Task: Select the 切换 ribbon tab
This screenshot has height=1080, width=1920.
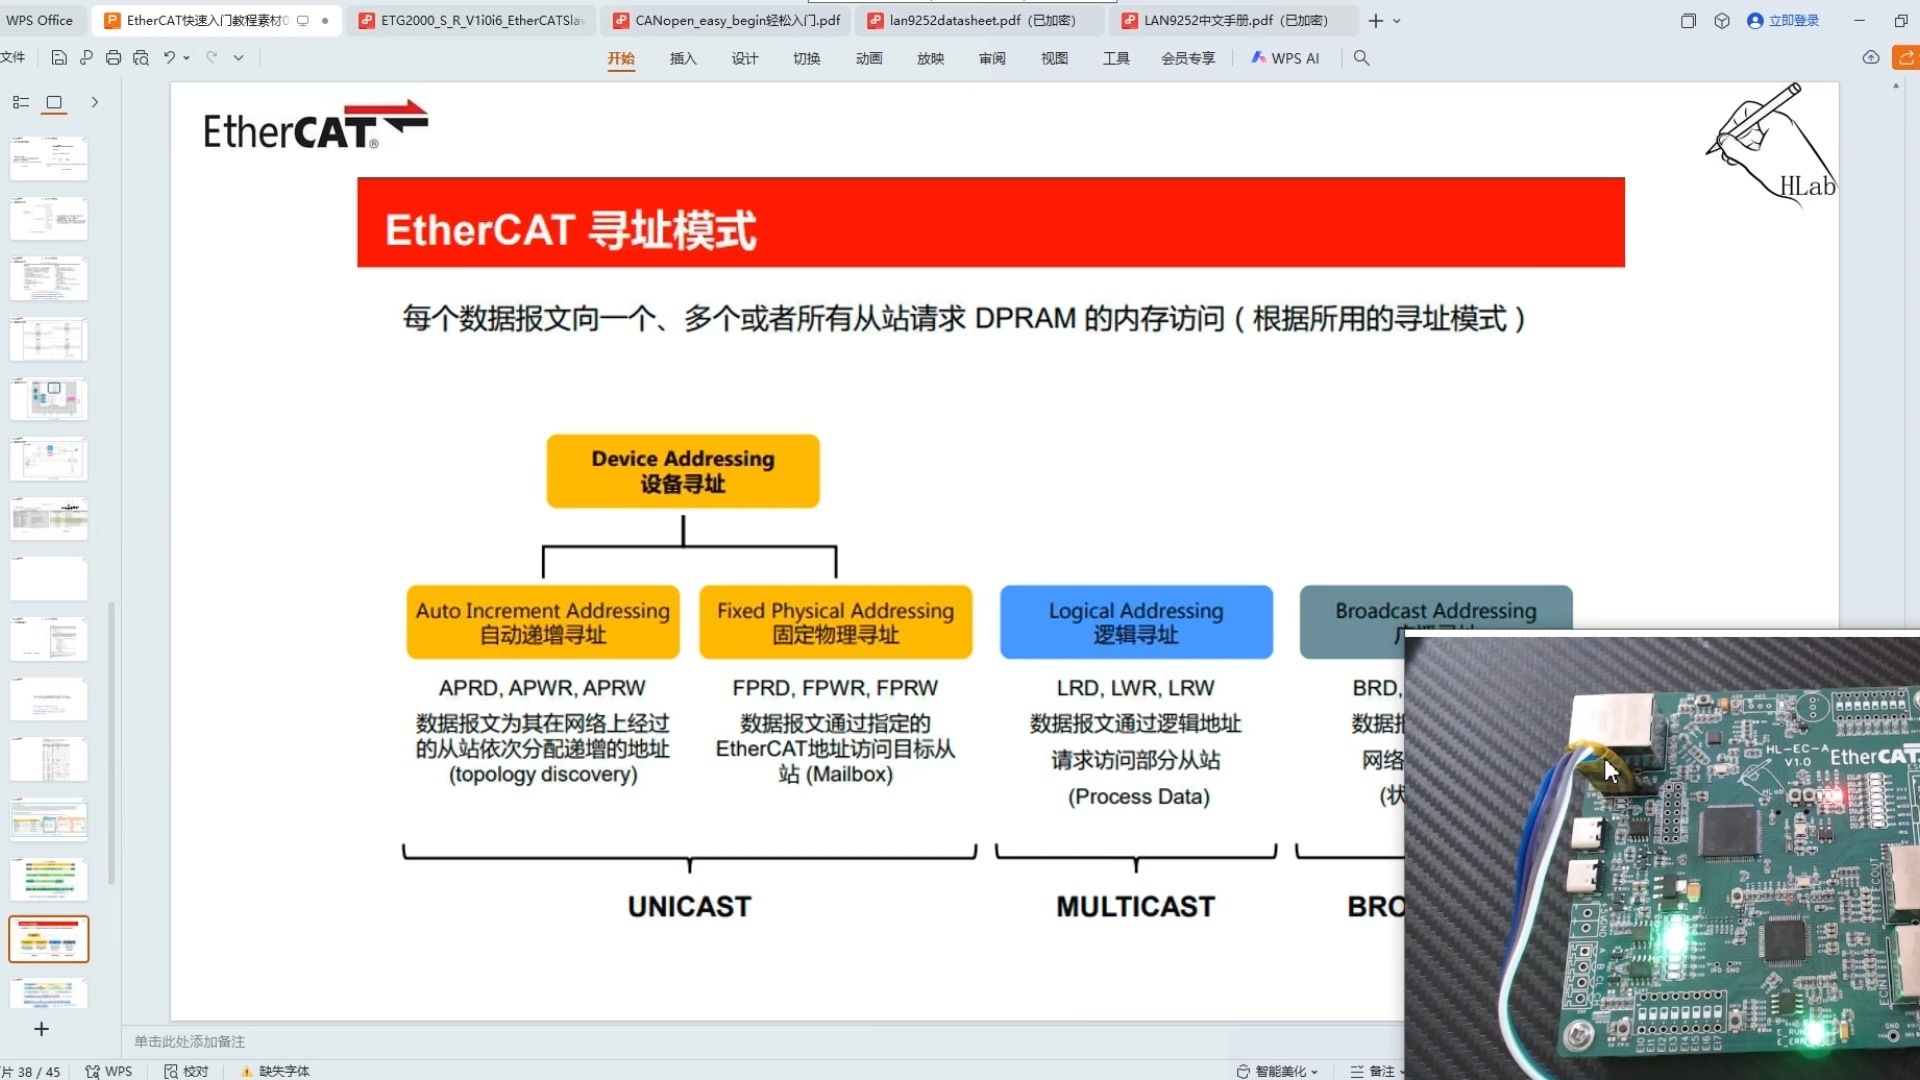Action: click(x=807, y=58)
